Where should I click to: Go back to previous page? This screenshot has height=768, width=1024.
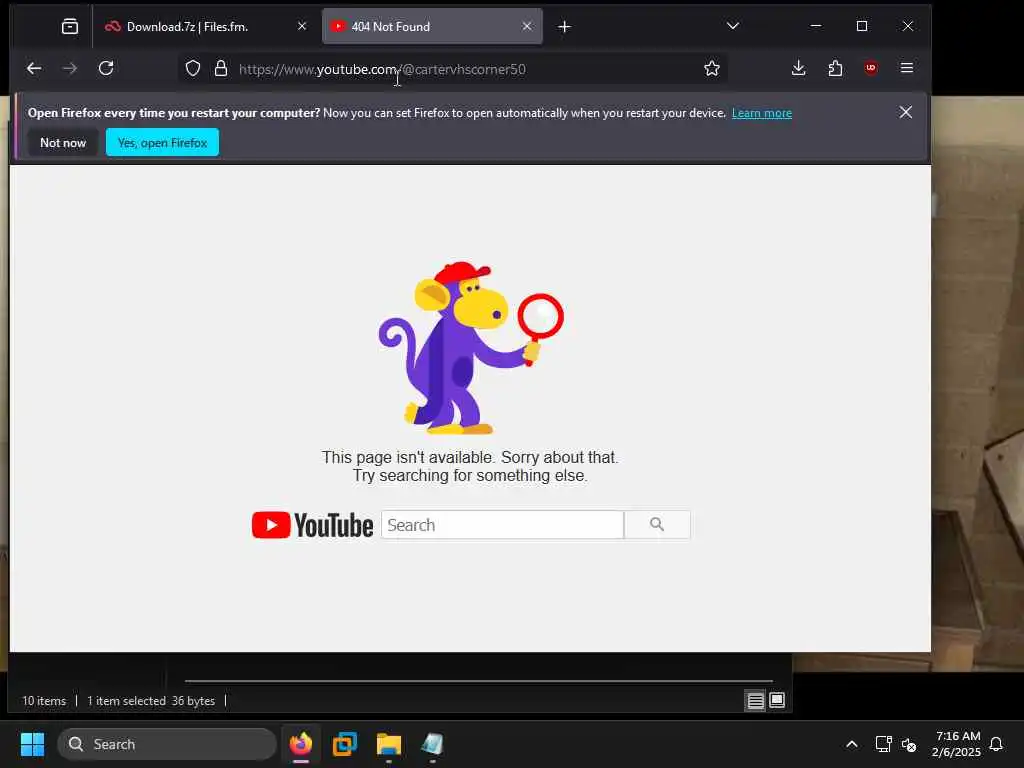(34, 68)
